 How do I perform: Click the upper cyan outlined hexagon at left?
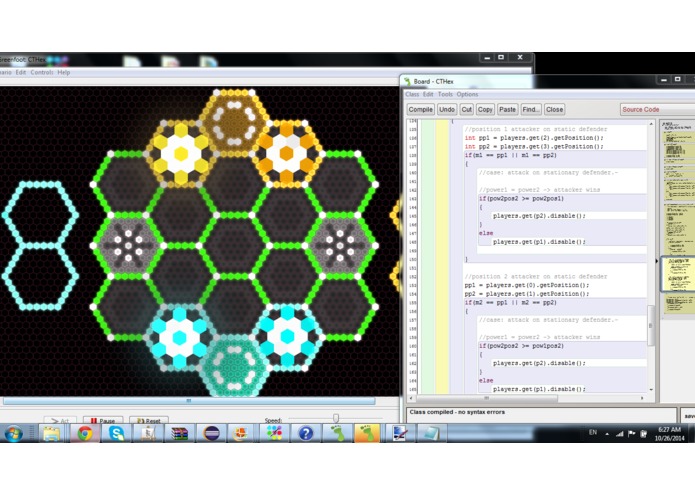click(x=41, y=214)
